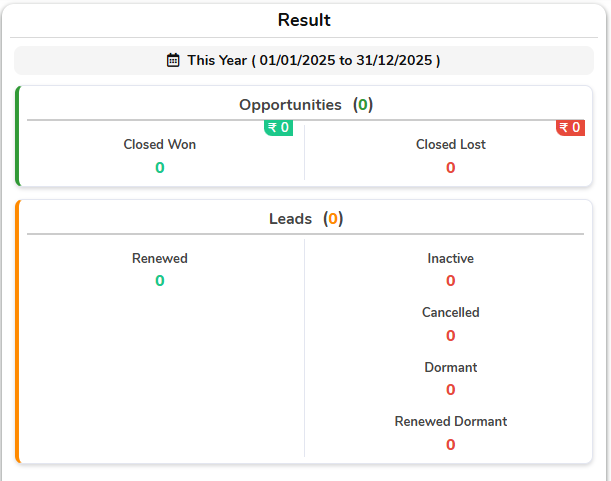This screenshot has width=611, height=481.
Task: Click the orange Leads total count
Action: pos(333,219)
